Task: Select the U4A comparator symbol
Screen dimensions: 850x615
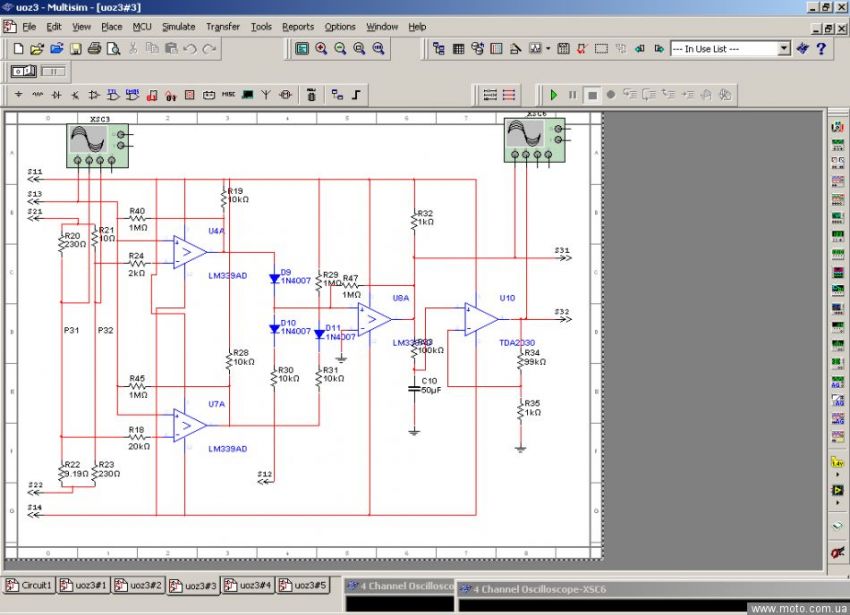Action: pyautogui.click(x=189, y=252)
